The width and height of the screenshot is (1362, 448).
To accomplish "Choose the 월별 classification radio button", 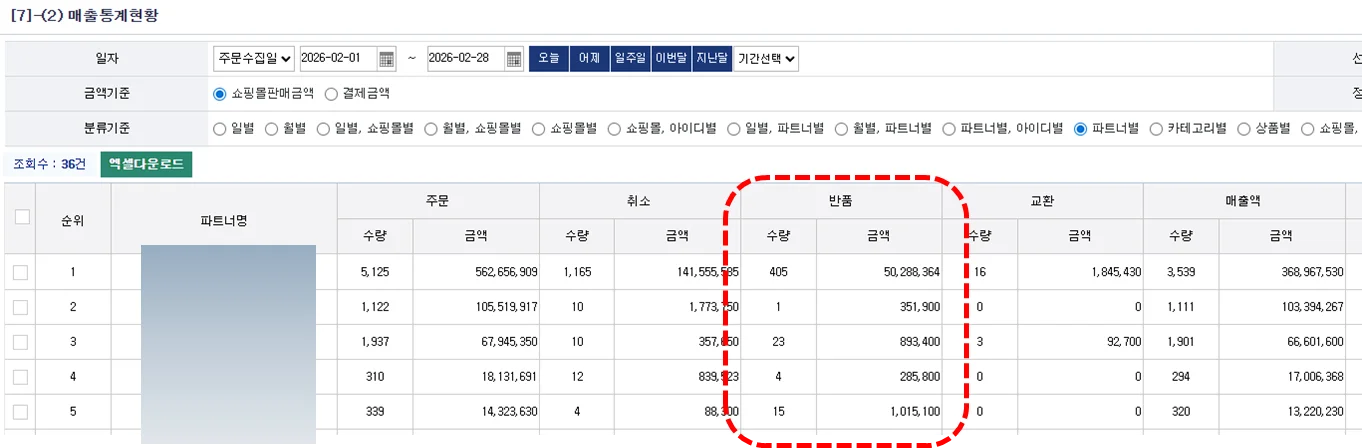I will [272, 128].
